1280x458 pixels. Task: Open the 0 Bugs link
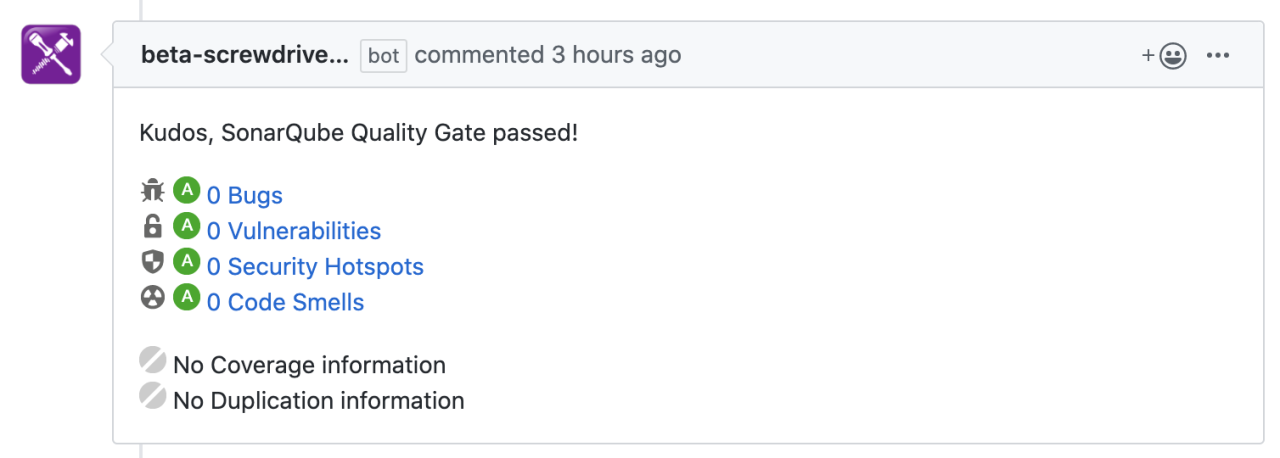tap(245, 196)
